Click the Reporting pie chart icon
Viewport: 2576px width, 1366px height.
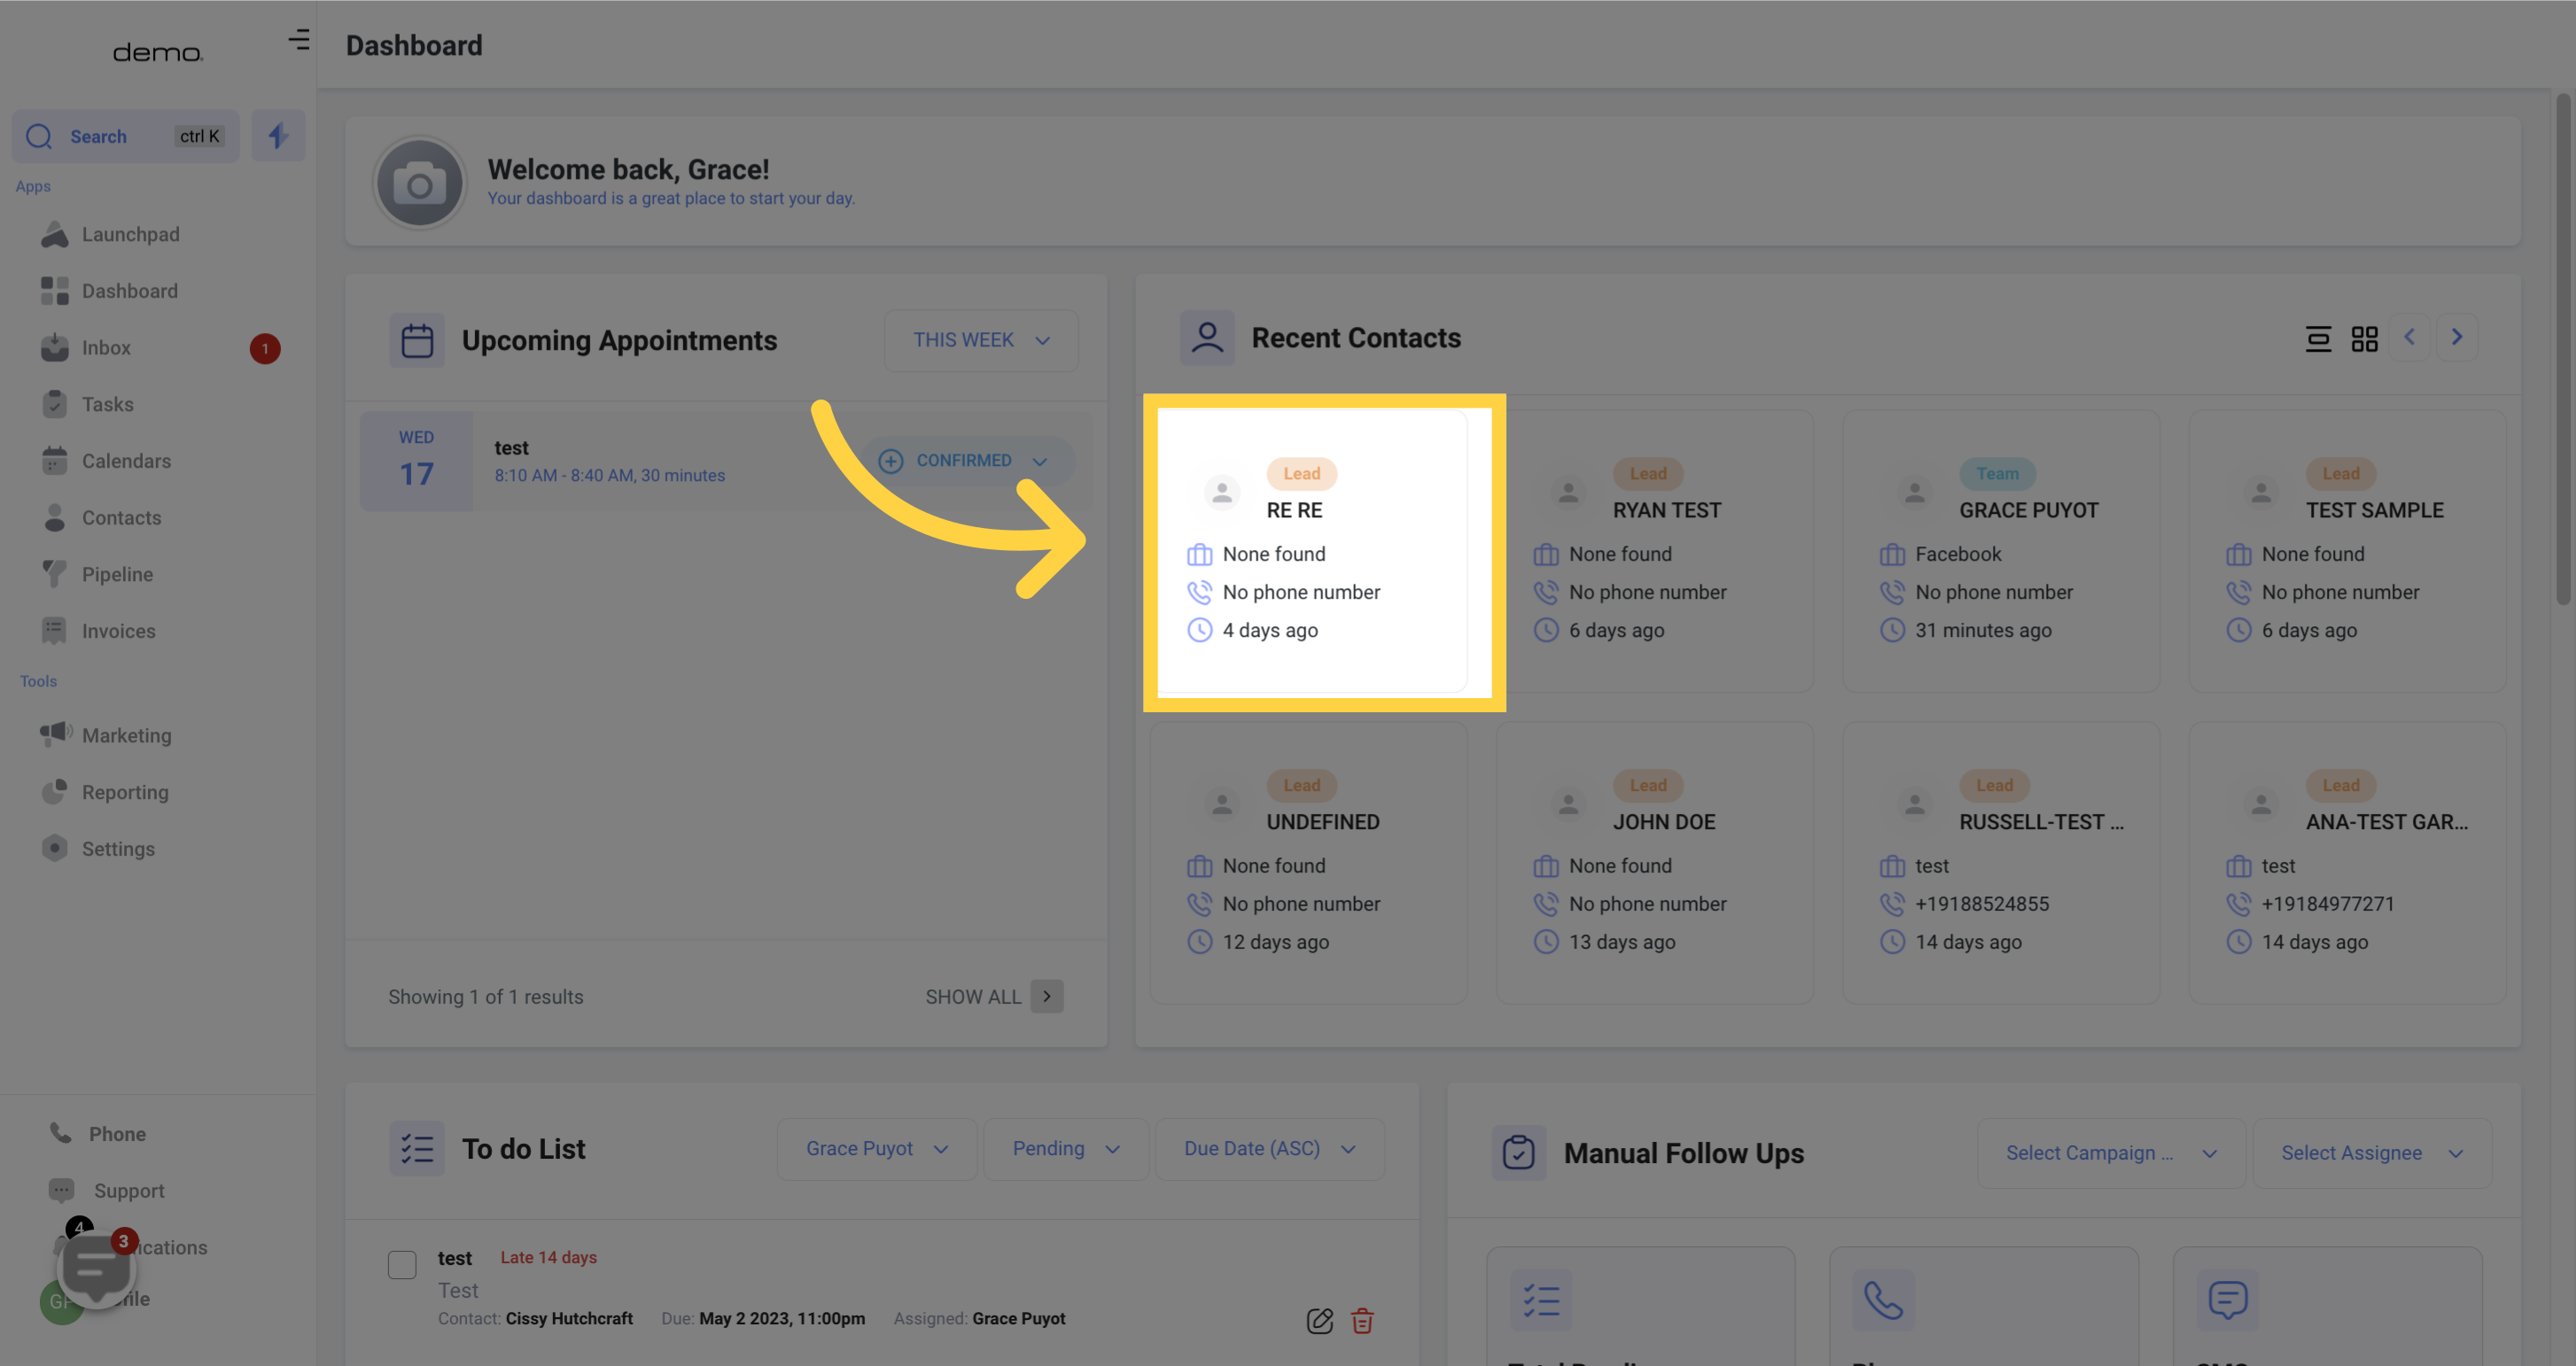point(55,792)
